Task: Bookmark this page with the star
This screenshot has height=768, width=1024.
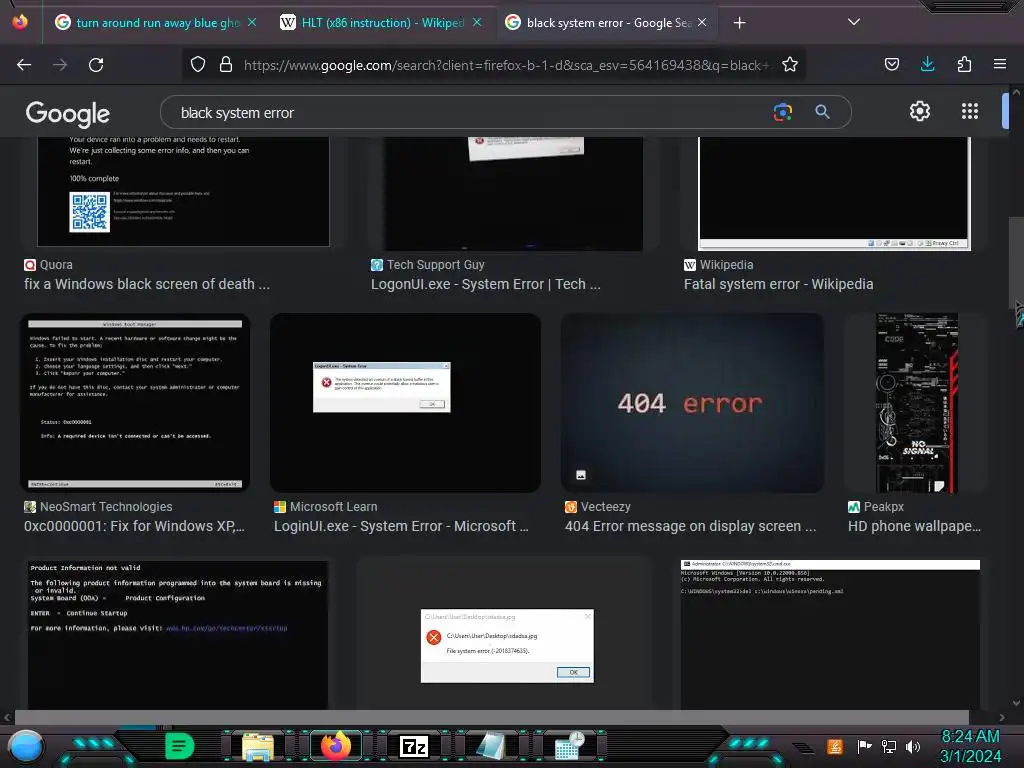Action: [x=790, y=65]
